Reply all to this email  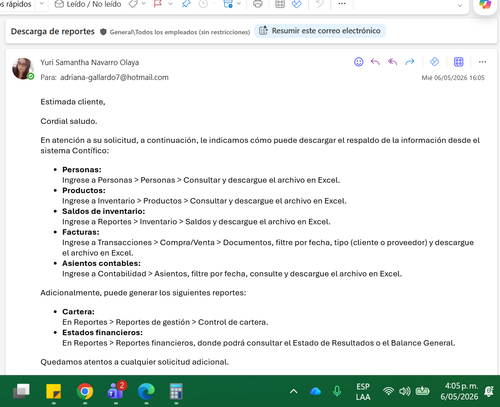point(392,62)
